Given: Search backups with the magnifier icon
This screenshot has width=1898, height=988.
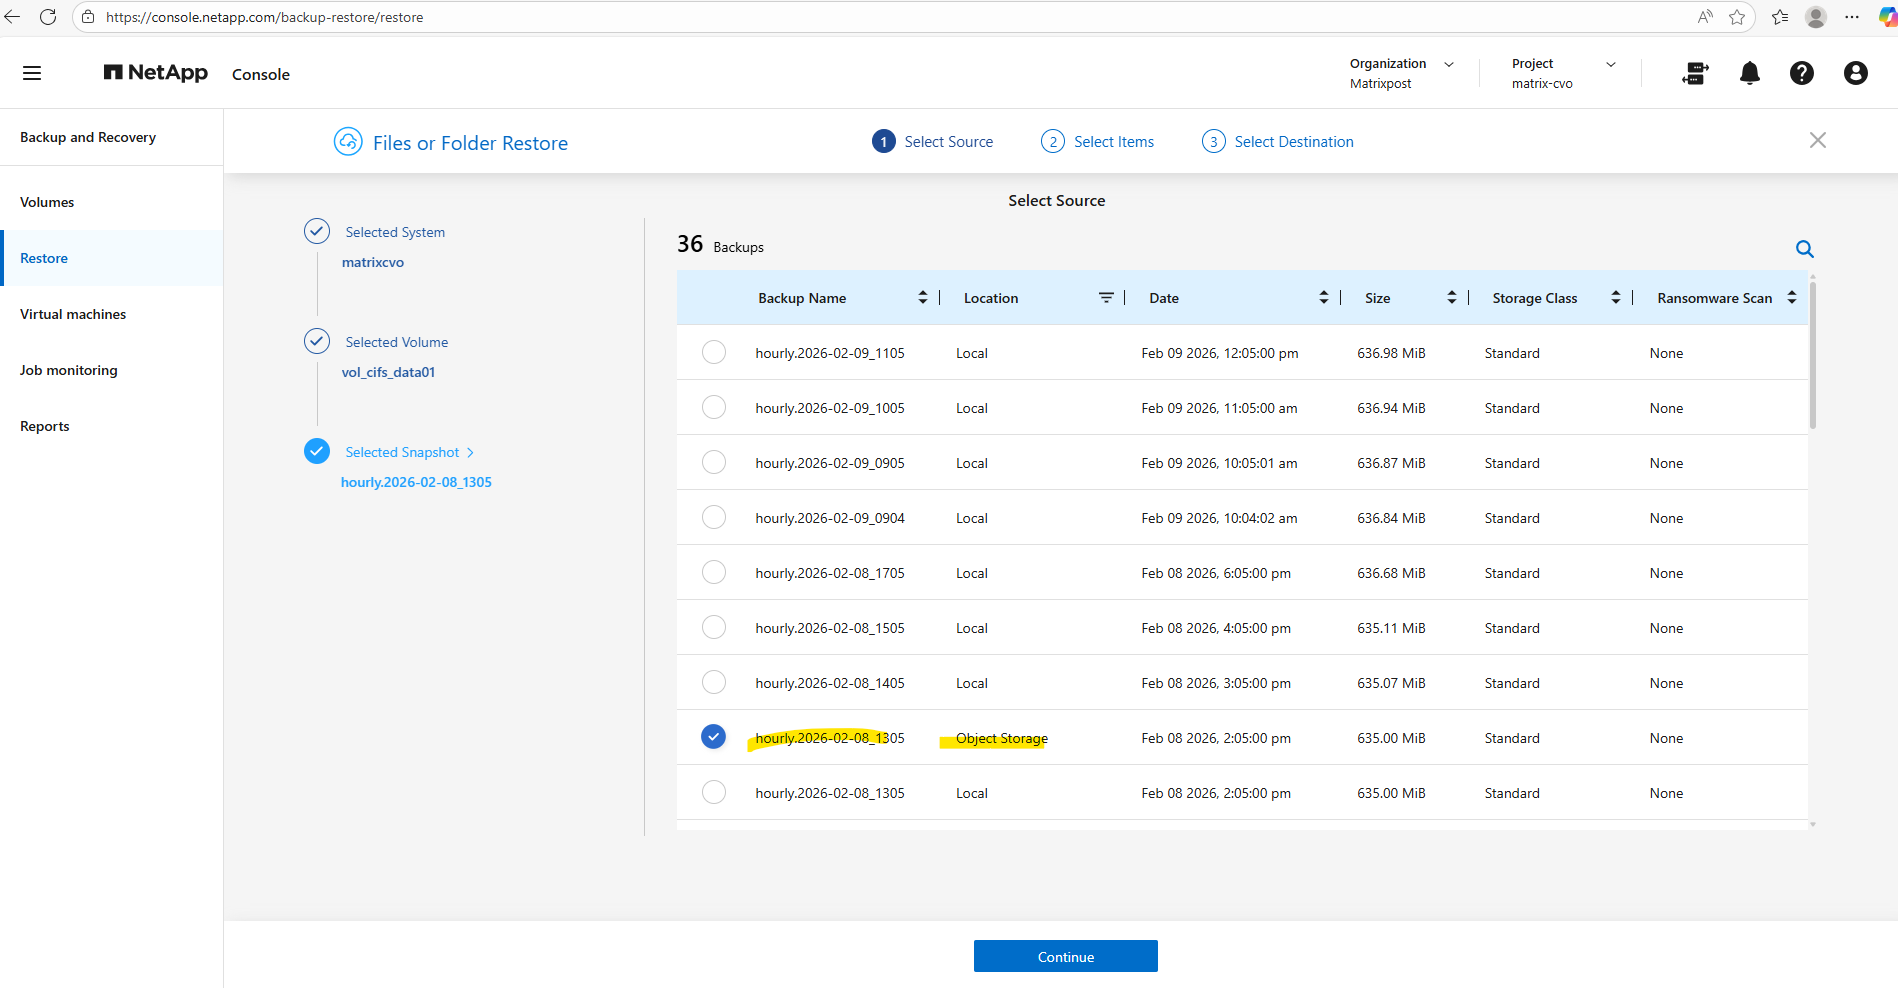Looking at the screenshot, I should 1804,249.
